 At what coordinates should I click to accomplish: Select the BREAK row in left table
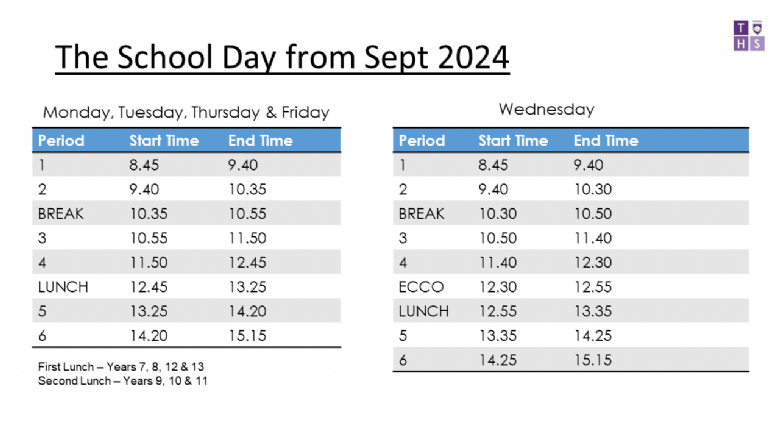click(x=187, y=213)
